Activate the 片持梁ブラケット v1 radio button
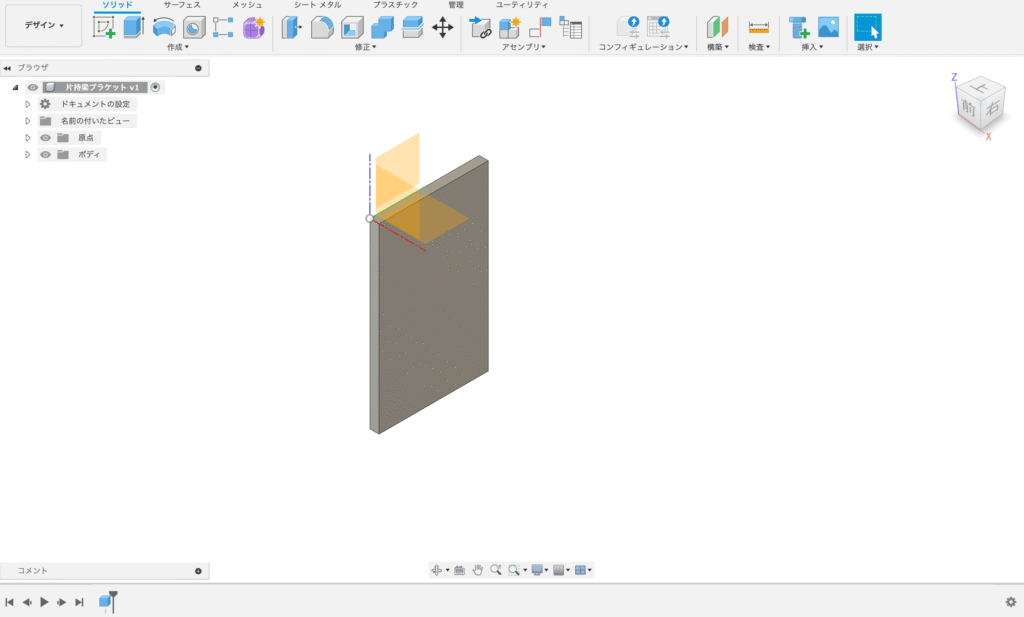This screenshot has width=1024, height=617. pos(156,87)
